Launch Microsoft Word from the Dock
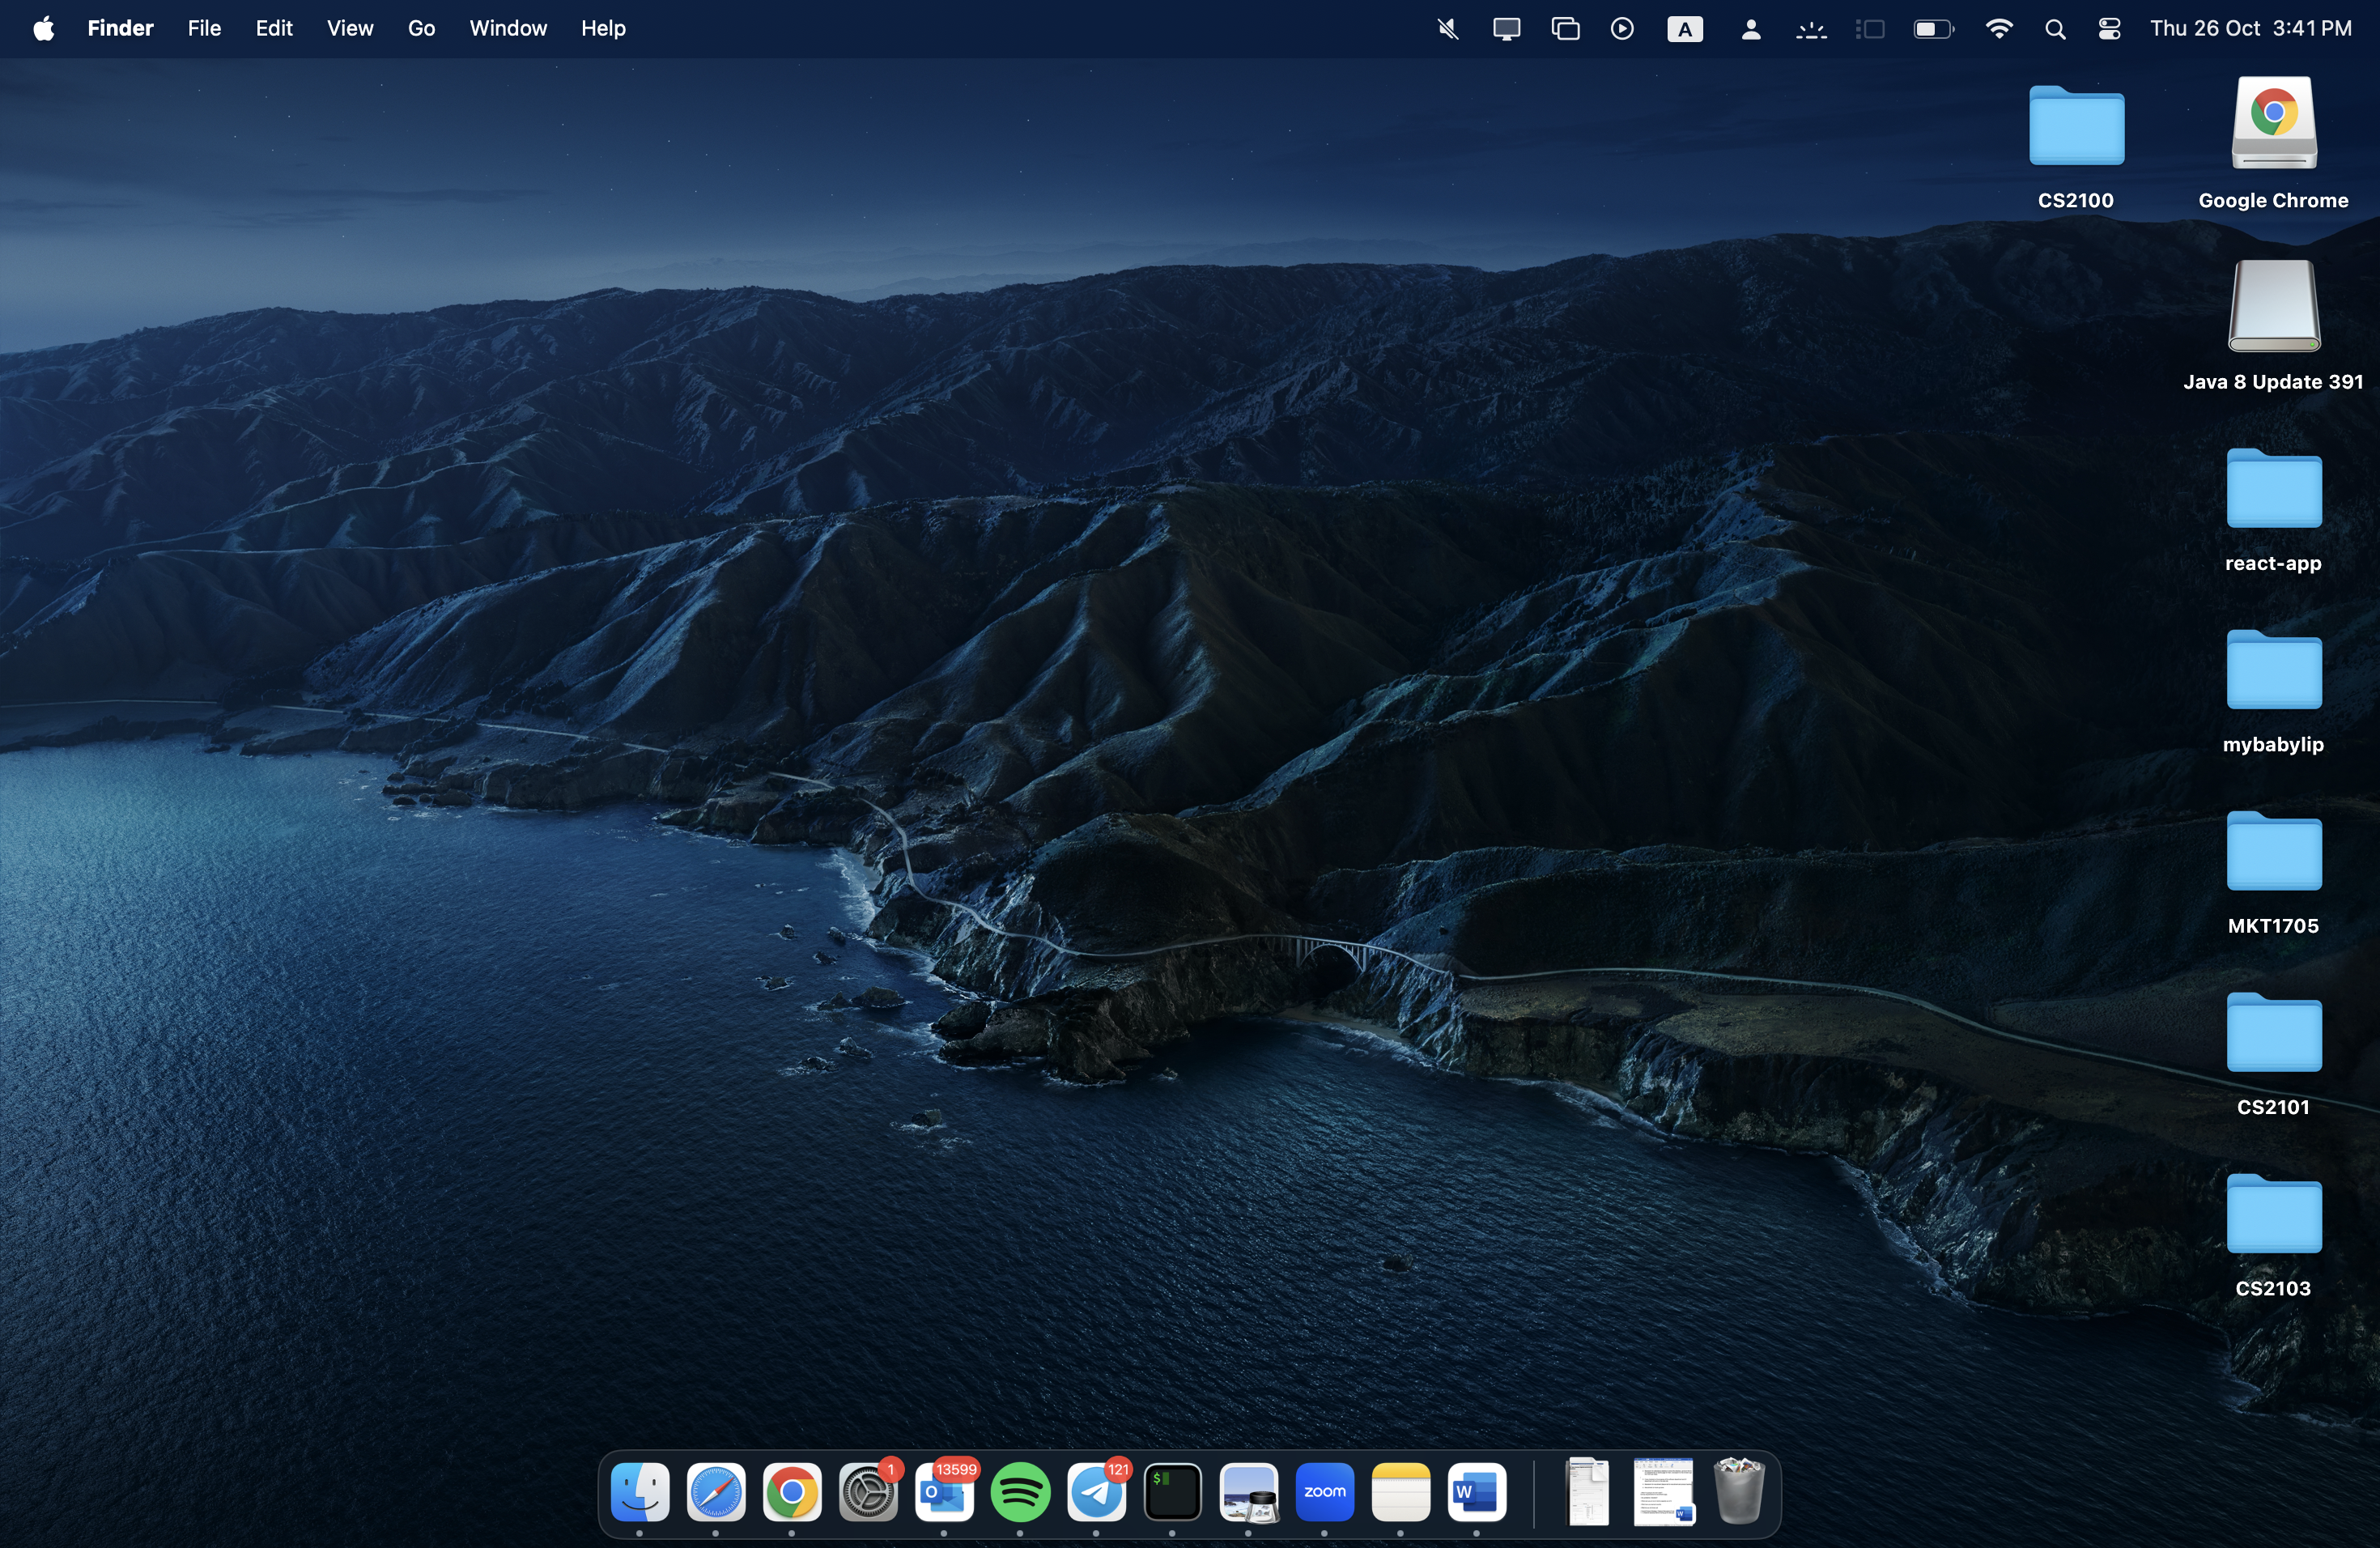The image size is (2380, 1548). (x=1476, y=1493)
